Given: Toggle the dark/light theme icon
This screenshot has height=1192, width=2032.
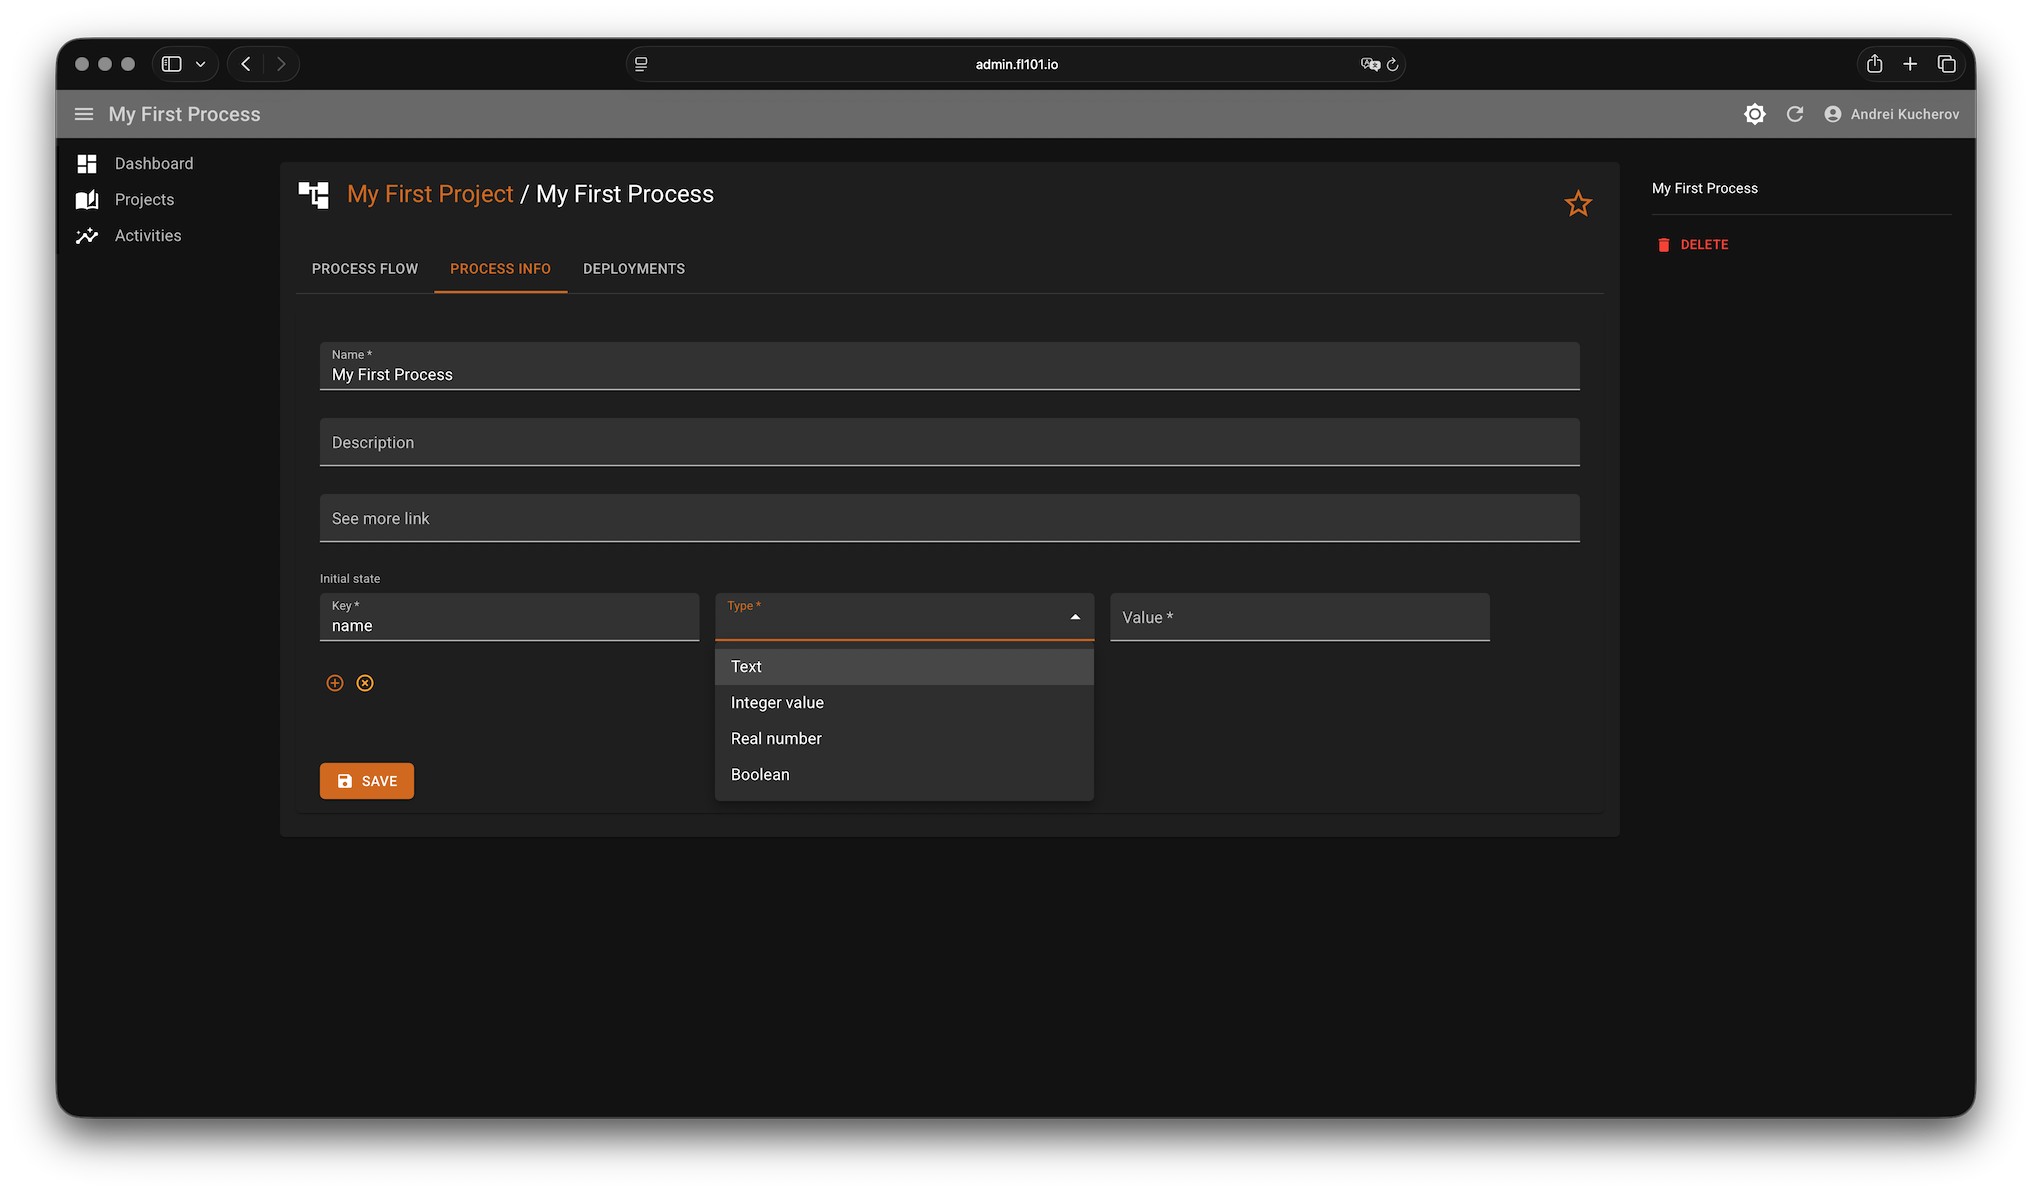Looking at the screenshot, I should point(1754,114).
